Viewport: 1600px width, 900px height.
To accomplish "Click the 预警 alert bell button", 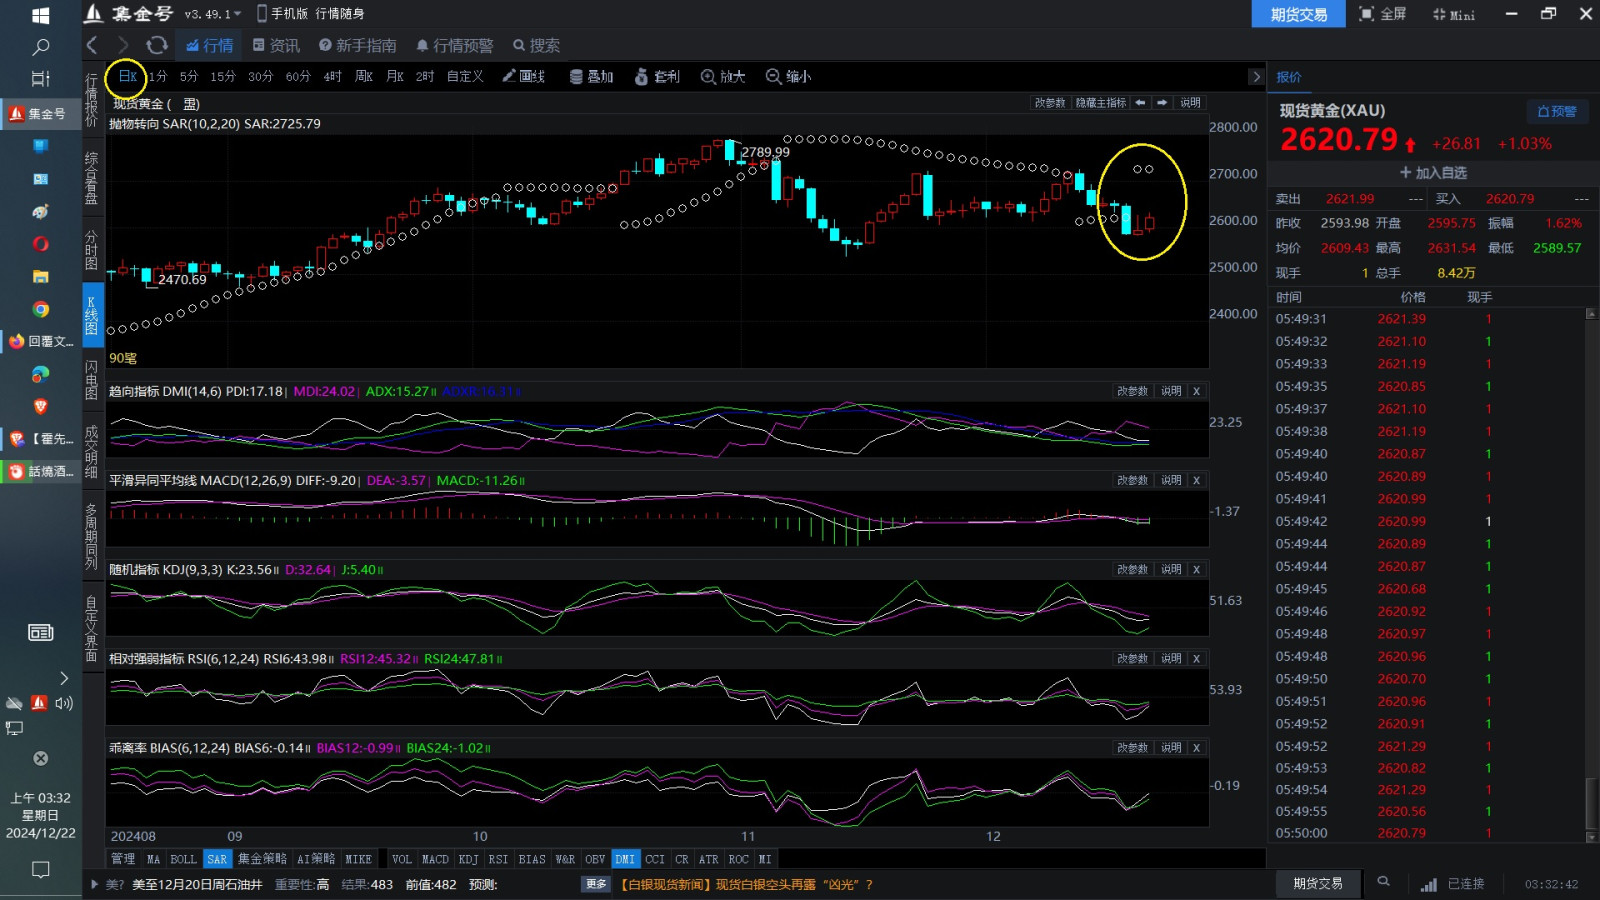I will coord(1556,111).
